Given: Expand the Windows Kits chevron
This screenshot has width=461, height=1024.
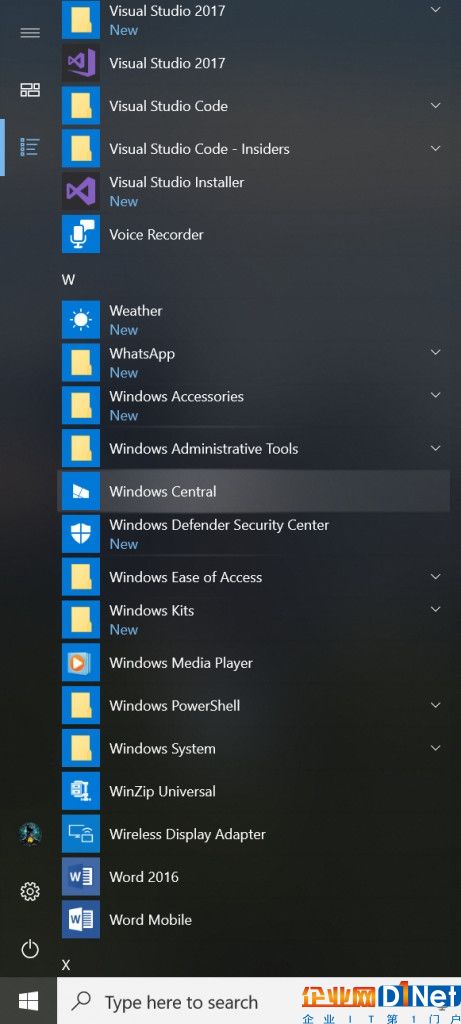Looking at the screenshot, I should 436,609.
